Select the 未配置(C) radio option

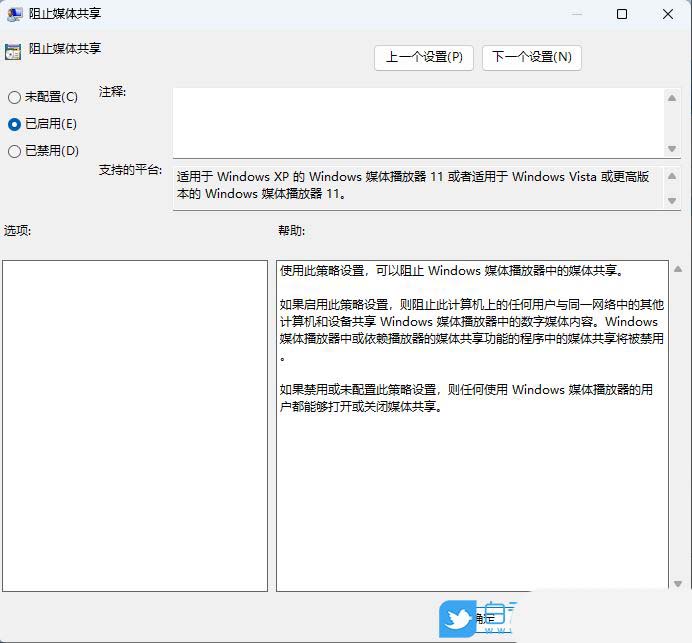click(x=14, y=97)
